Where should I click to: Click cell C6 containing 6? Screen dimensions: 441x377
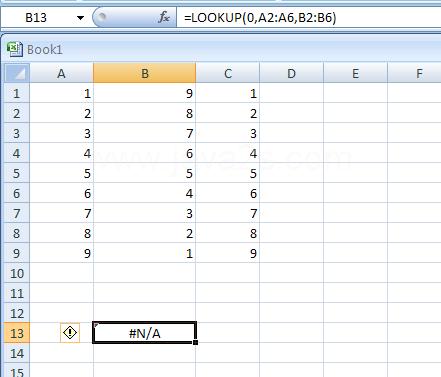[228, 193]
